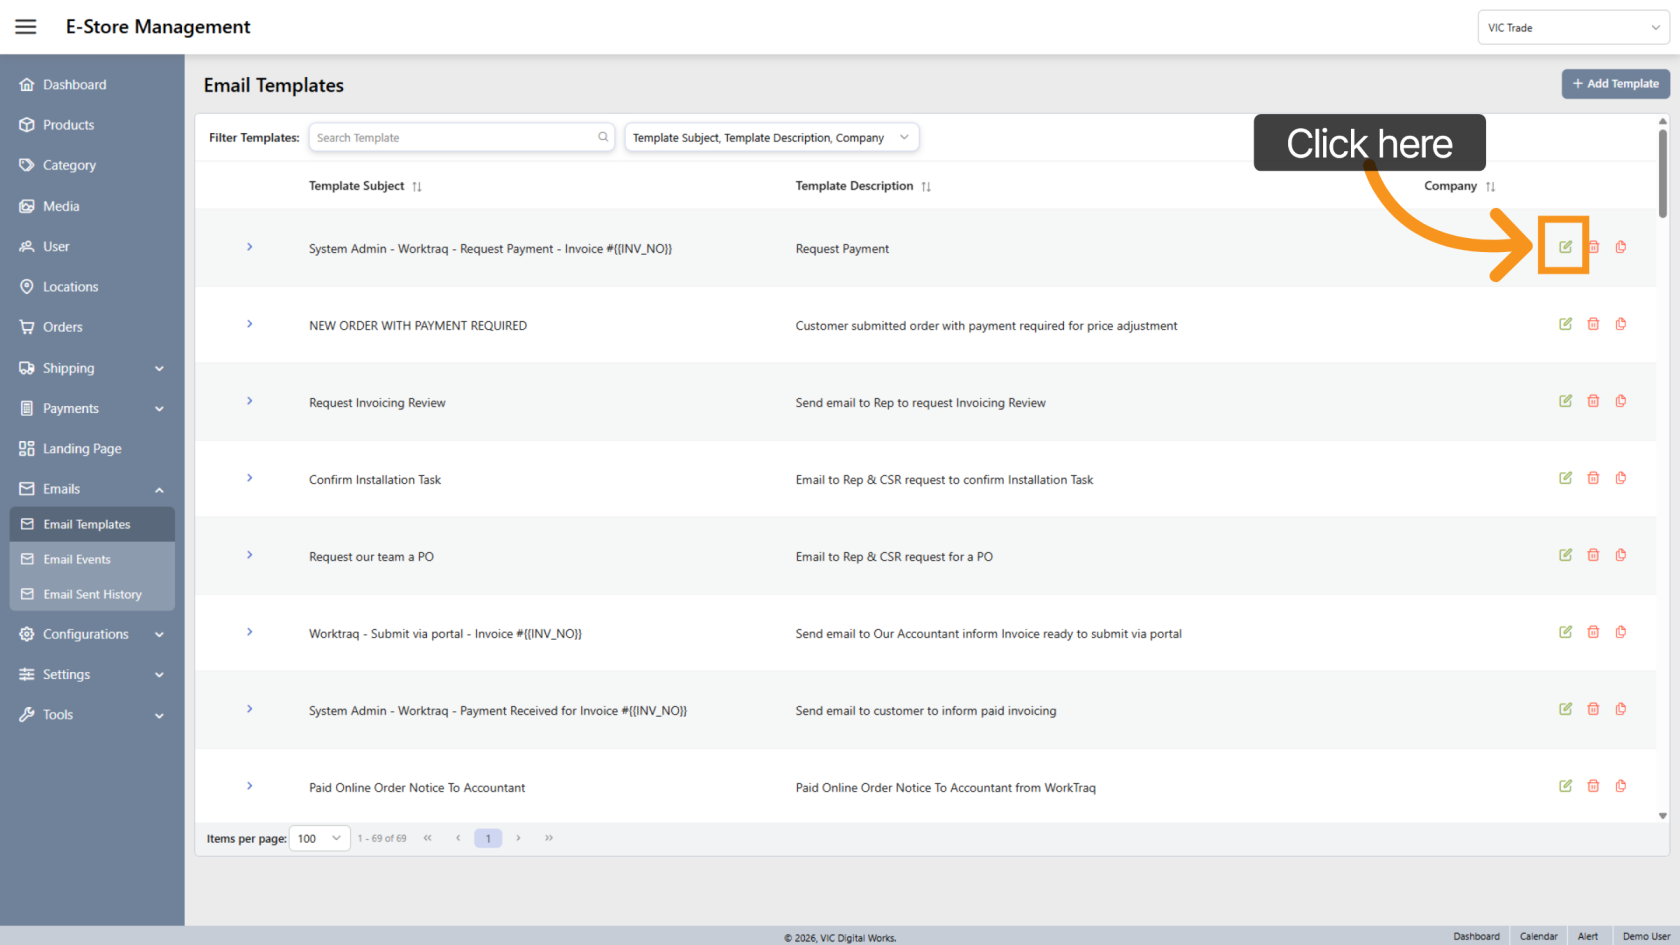Expand the Confirm Installation Task row
Viewport: 1680px width, 945px height.
tap(250, 478)
